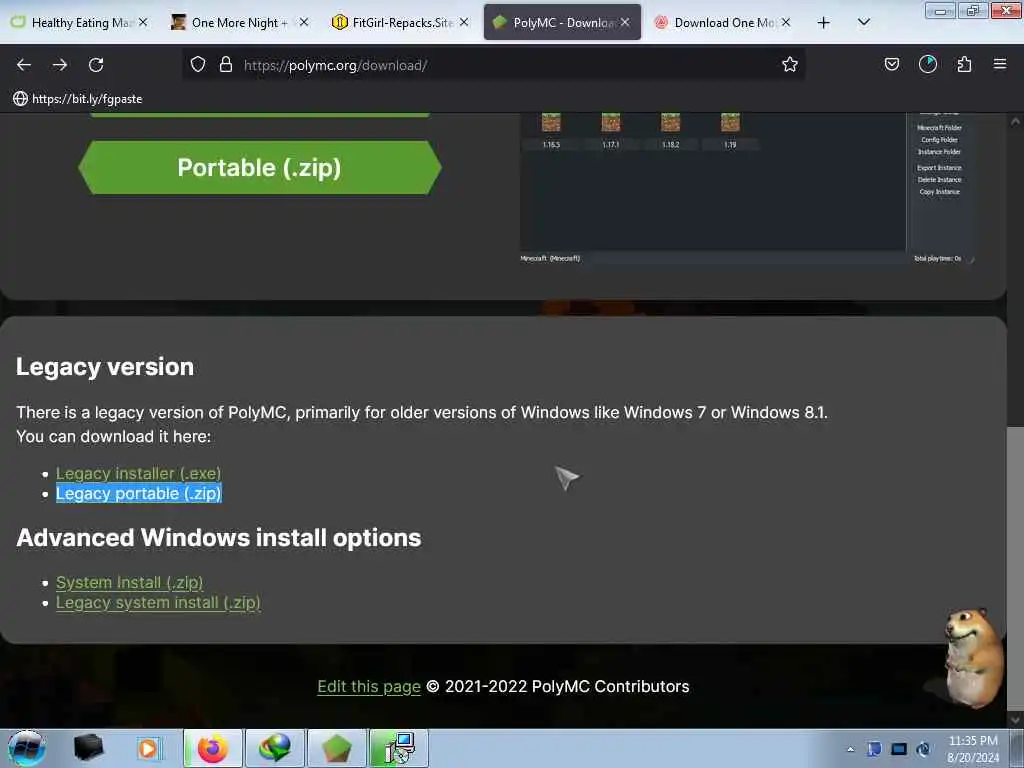Open the Firefox hamburger menu

click(1000, 65)
